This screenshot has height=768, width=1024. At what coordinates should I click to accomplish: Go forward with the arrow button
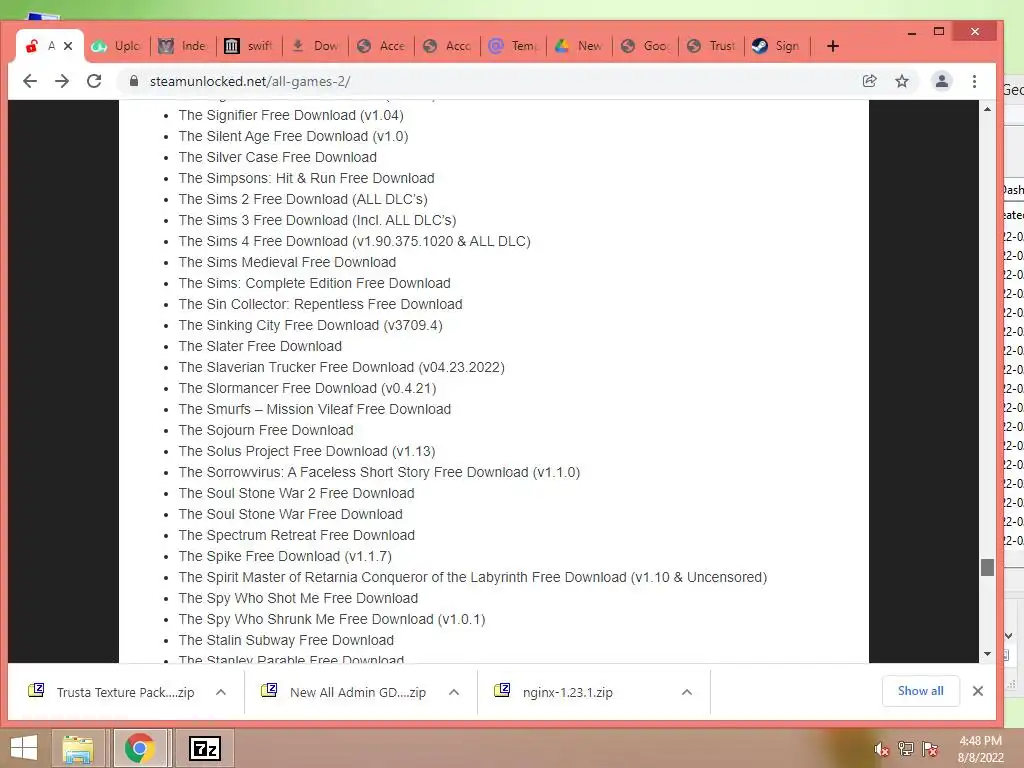pyautogui.click(x=62, y=81)
